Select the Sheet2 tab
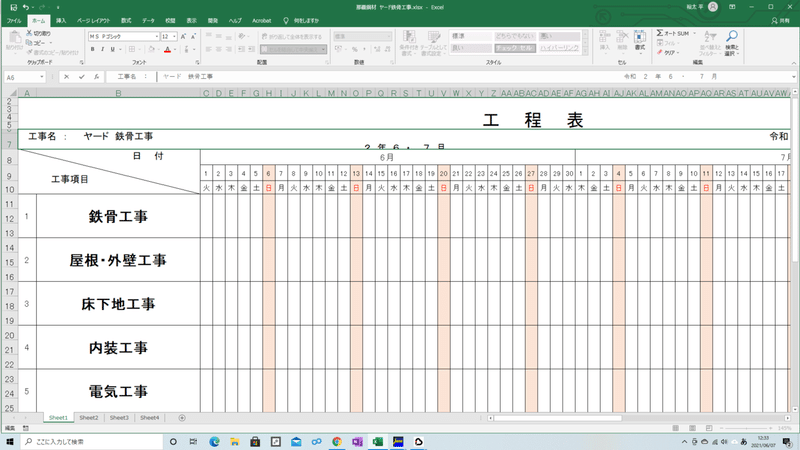Image resolution: width=800 pixels, height=450 pixels. tap(89, 418)
